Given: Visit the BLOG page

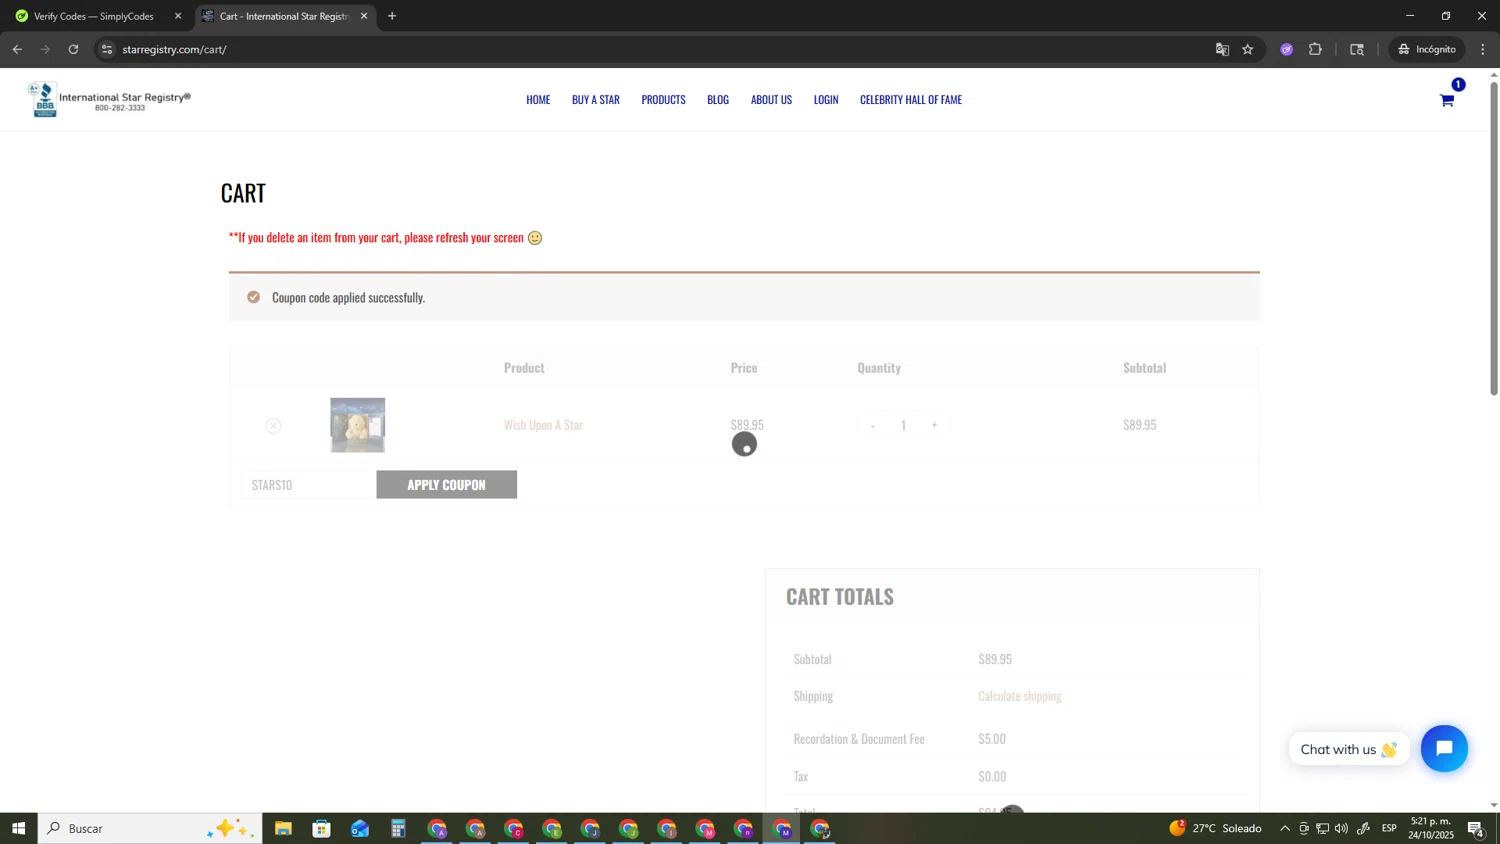Looking at the screenshot, I should (718, 99).
